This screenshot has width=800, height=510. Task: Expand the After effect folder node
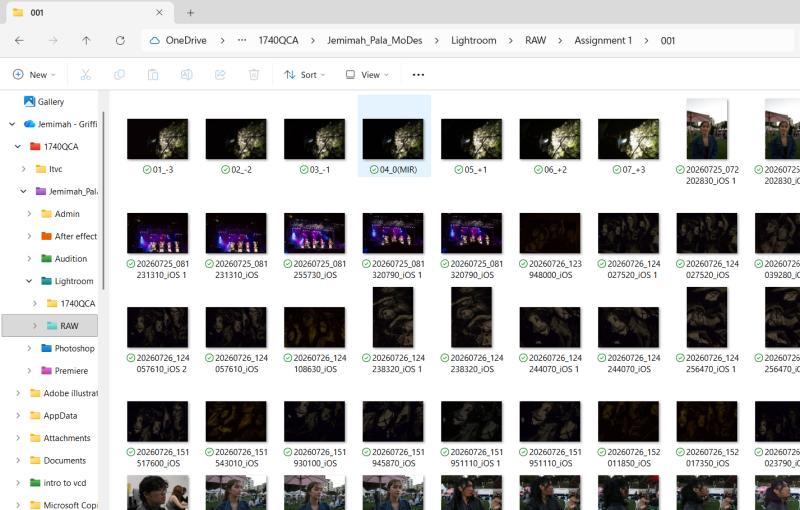pos(29,236)
